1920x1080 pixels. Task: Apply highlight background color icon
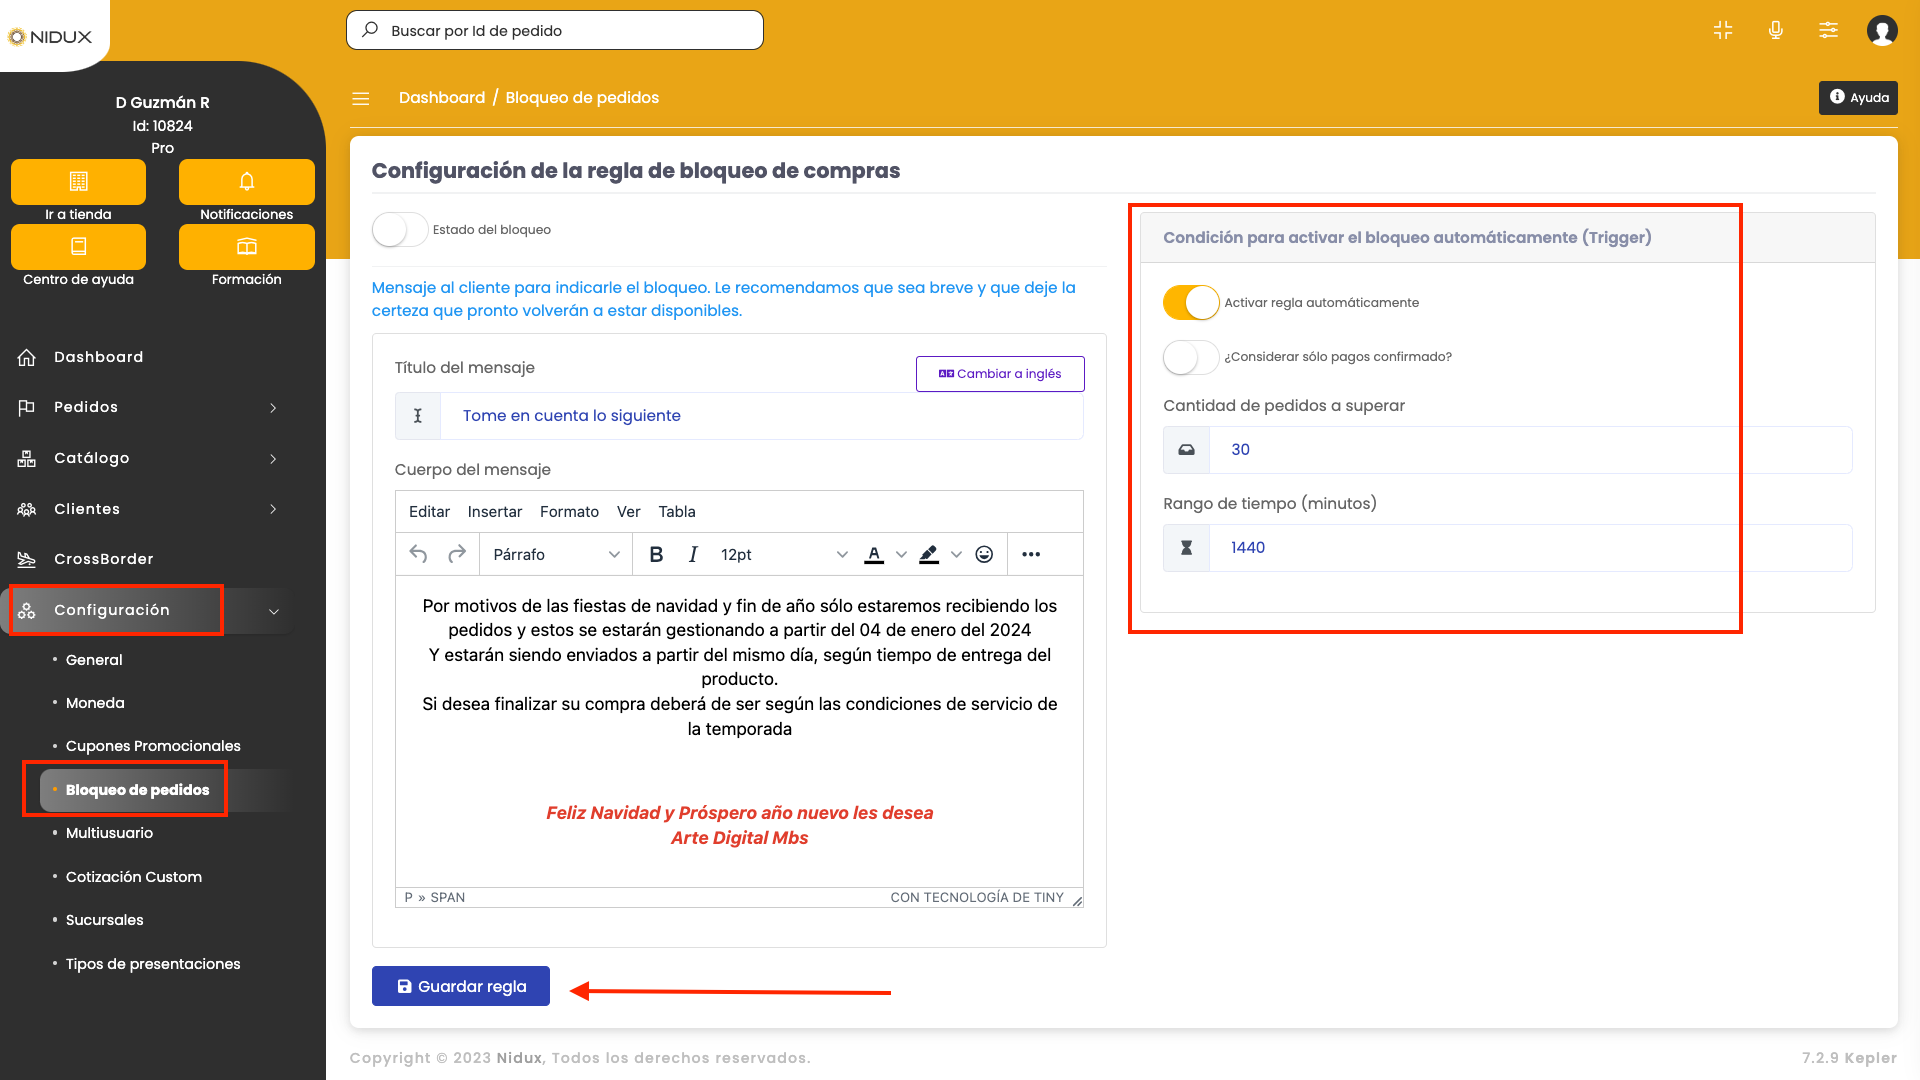click(929, 554)
